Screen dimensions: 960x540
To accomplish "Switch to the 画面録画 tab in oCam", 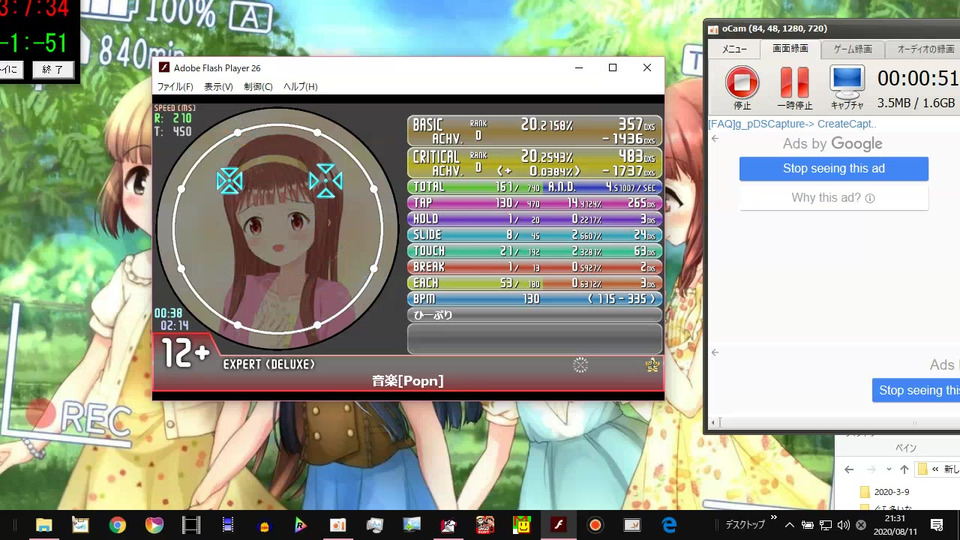I will 790,48.
